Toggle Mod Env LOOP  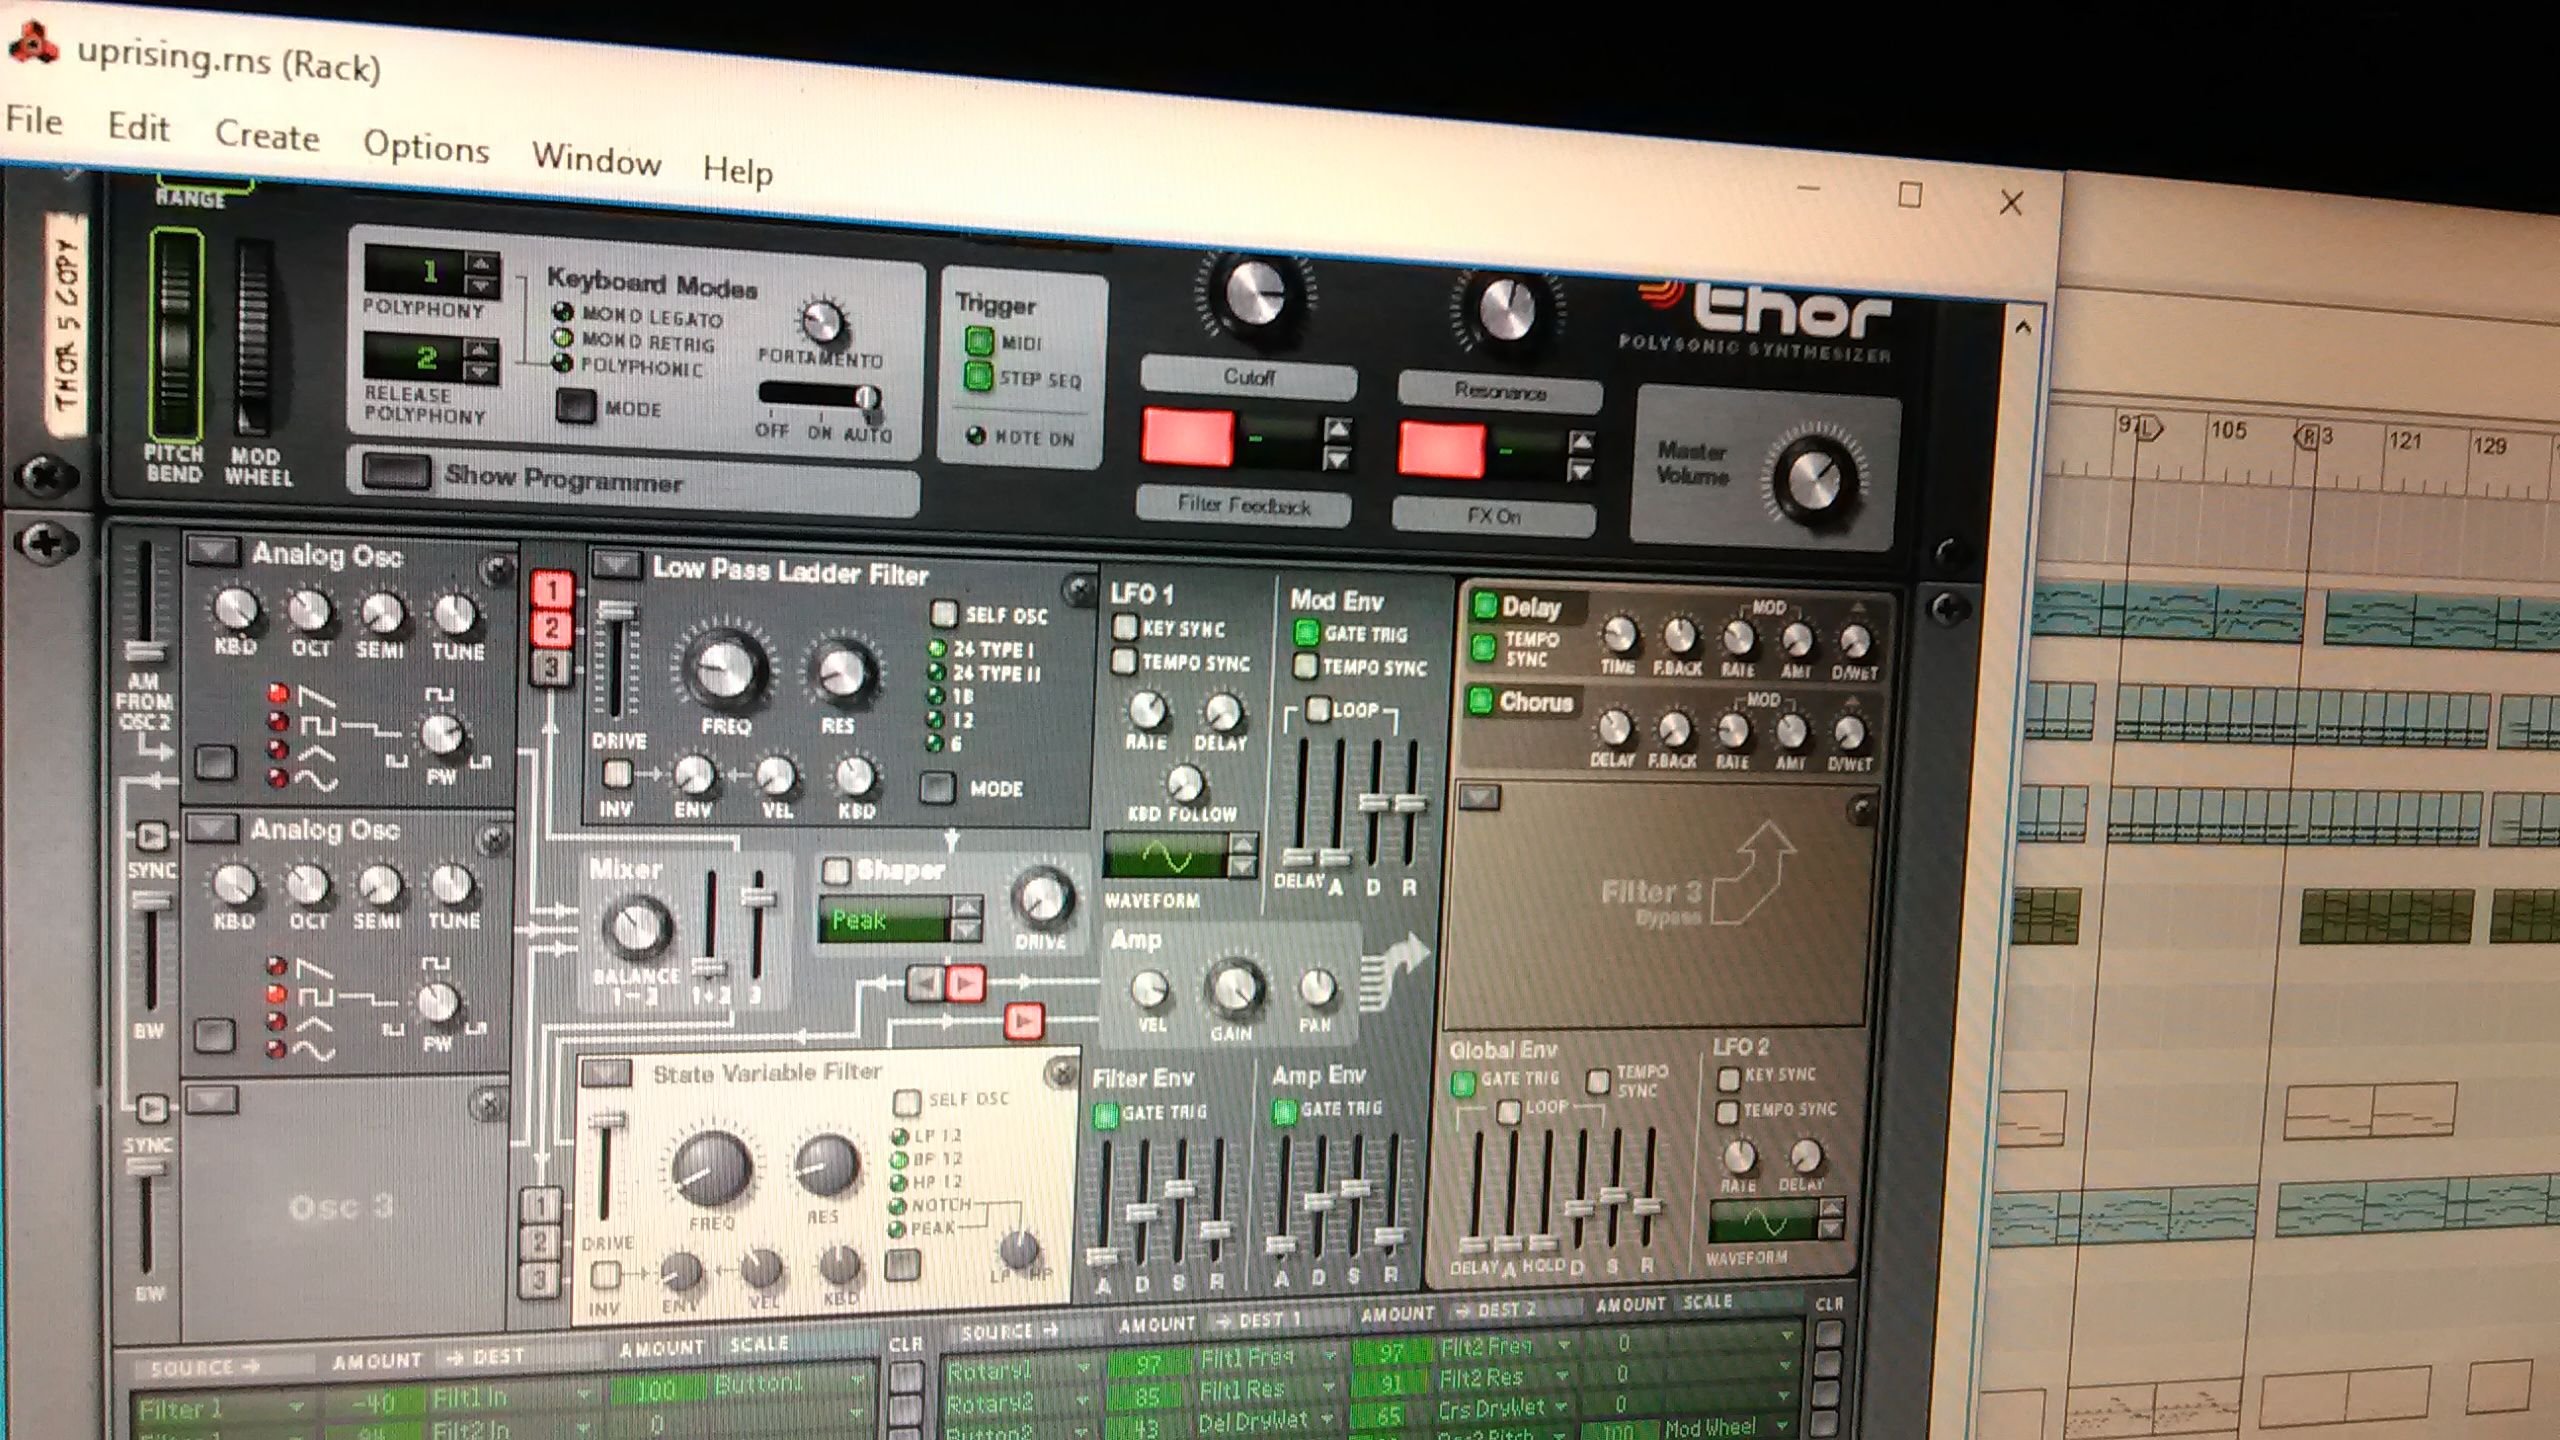pyautogui.click(x=1318, y=708)
